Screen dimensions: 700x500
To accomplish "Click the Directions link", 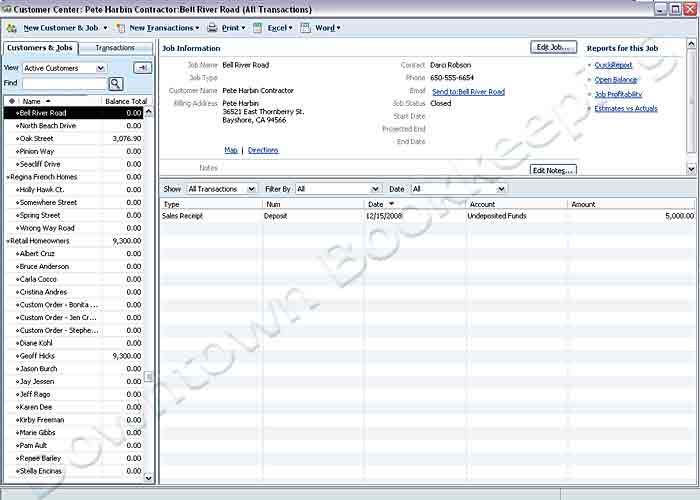I will click(x=263, y=150).
